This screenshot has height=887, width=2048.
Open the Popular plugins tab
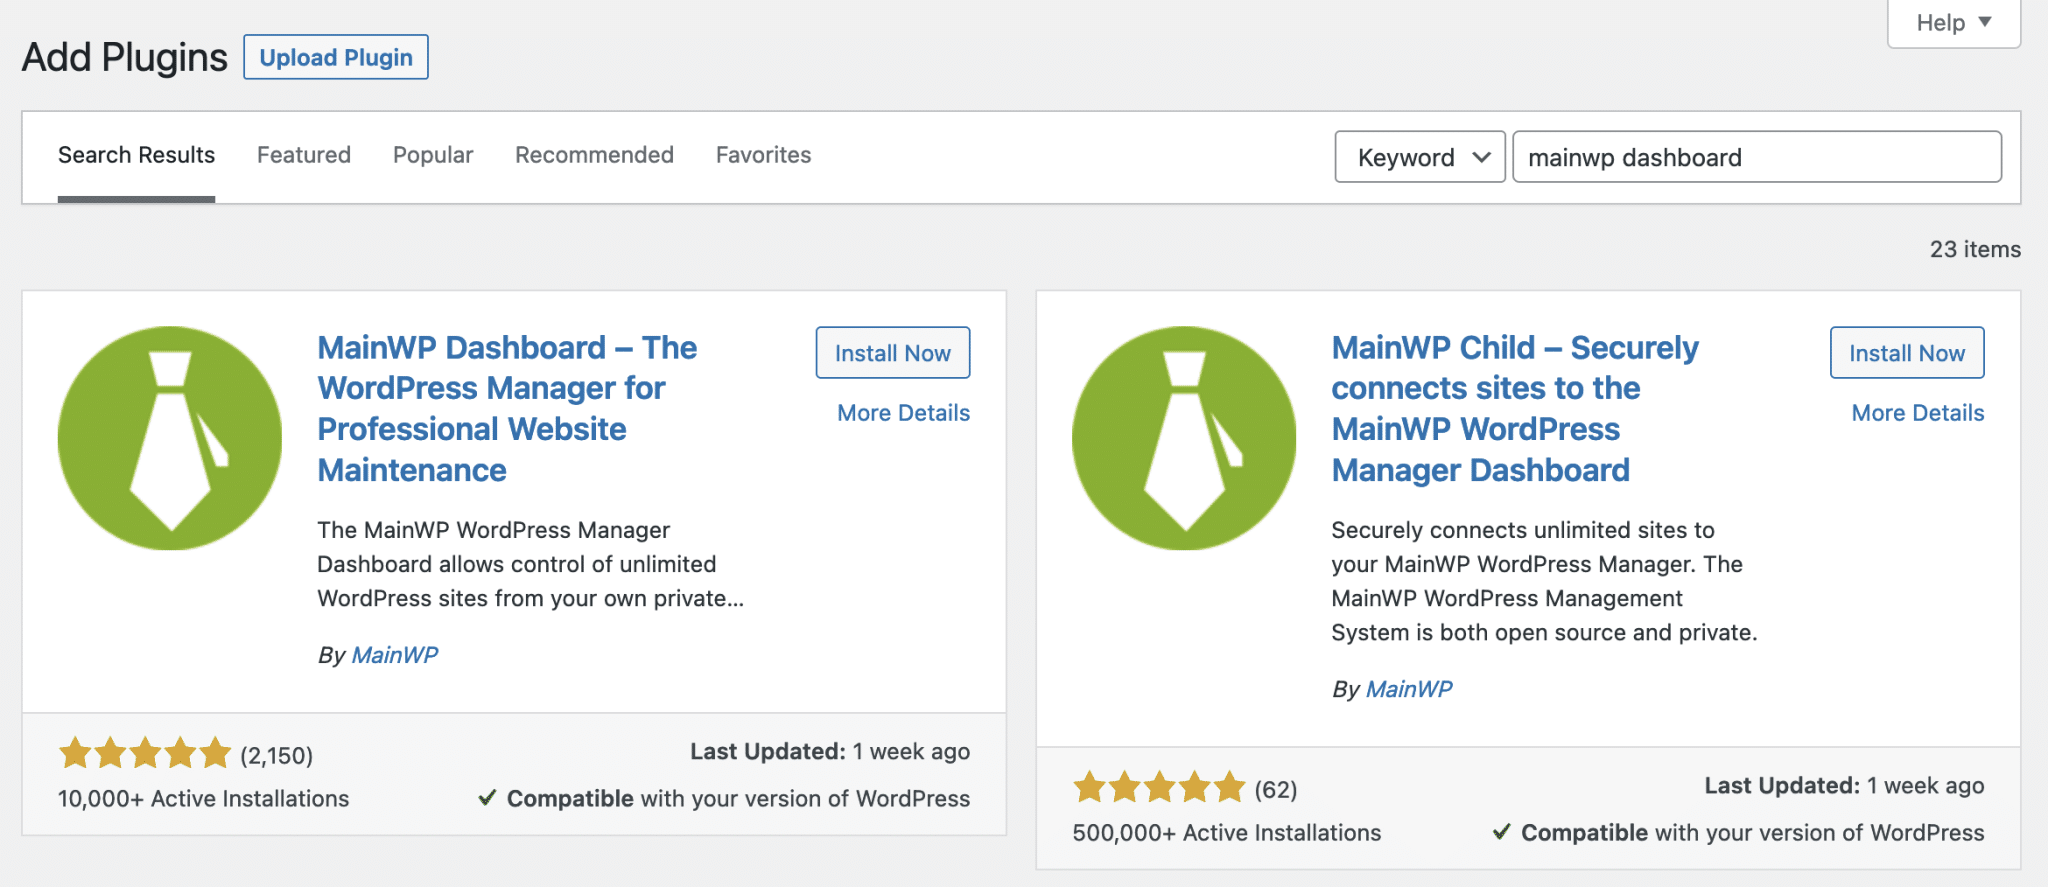[433, 155]
